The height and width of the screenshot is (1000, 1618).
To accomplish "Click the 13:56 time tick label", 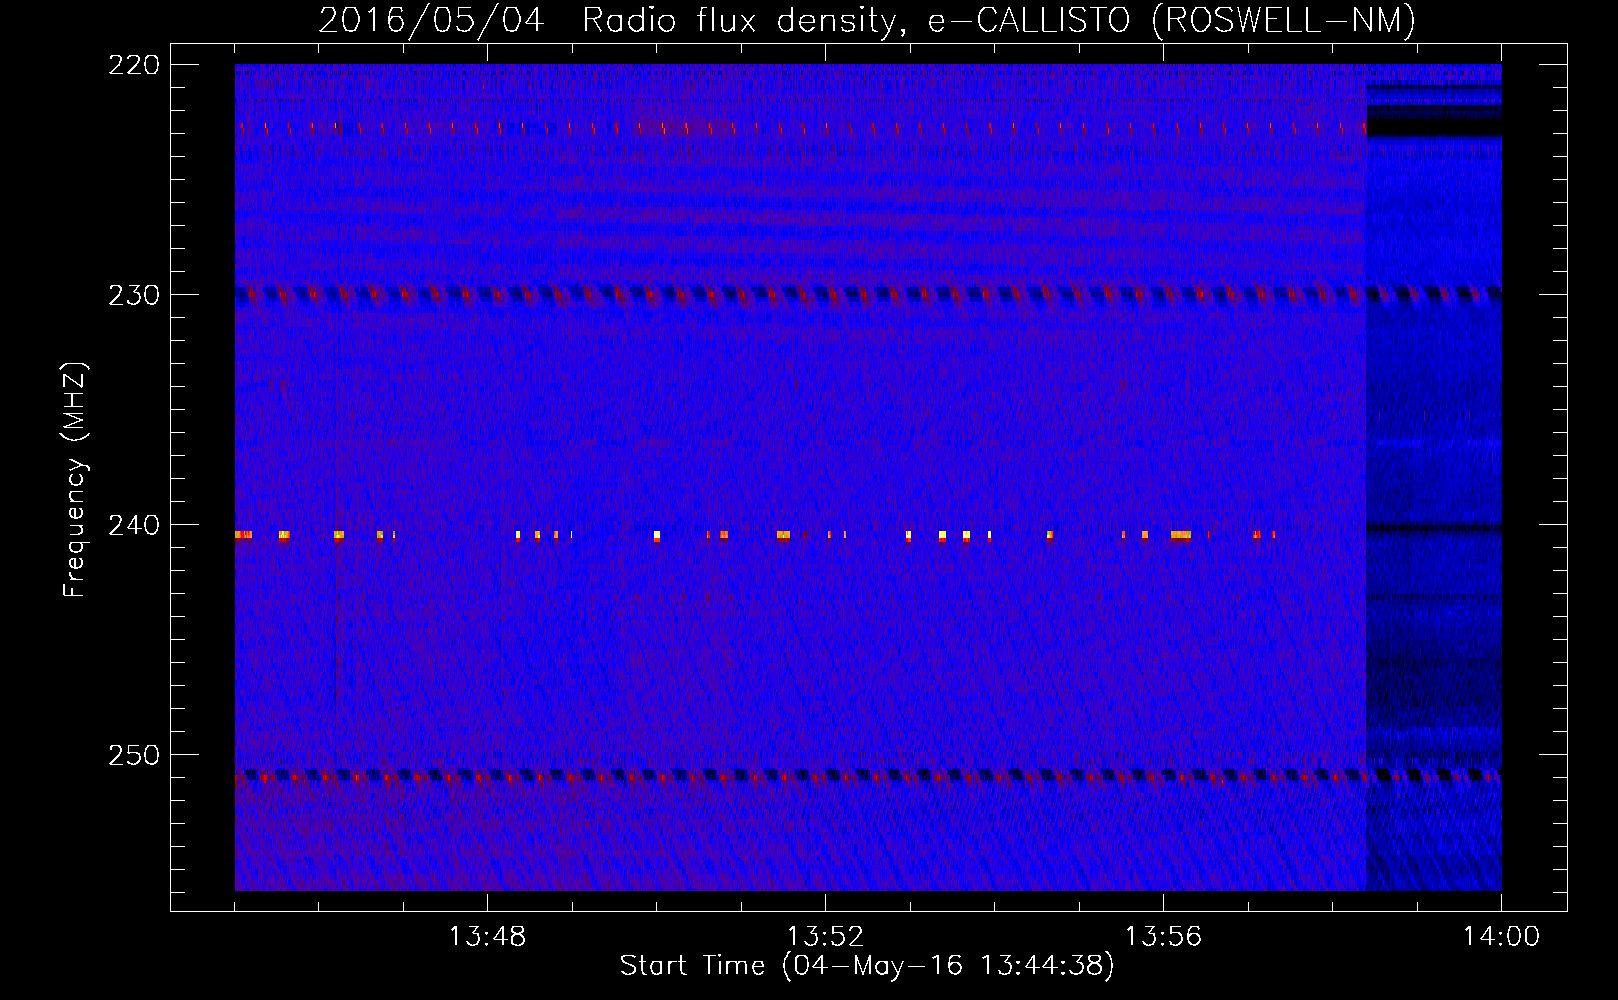I will [x=1163, y=937].
